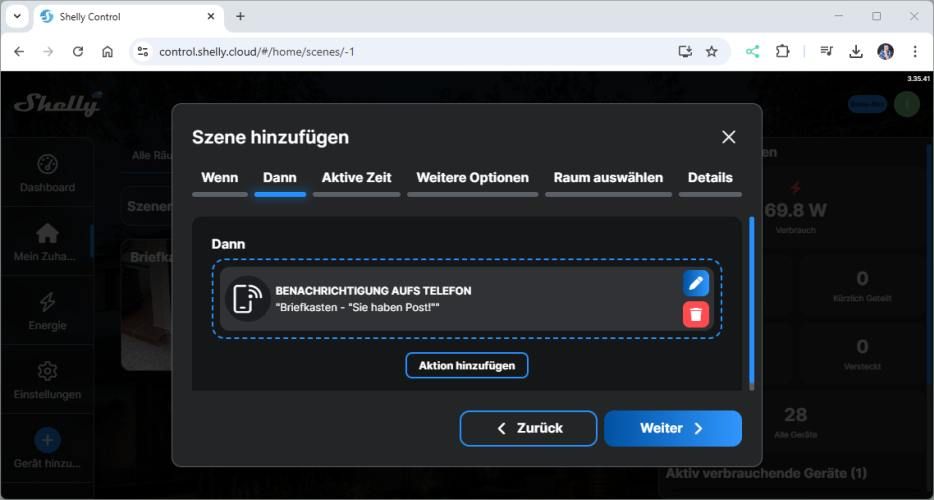Select the Raum auswählen tab
The image size is (934, 500).
[608, 178]
